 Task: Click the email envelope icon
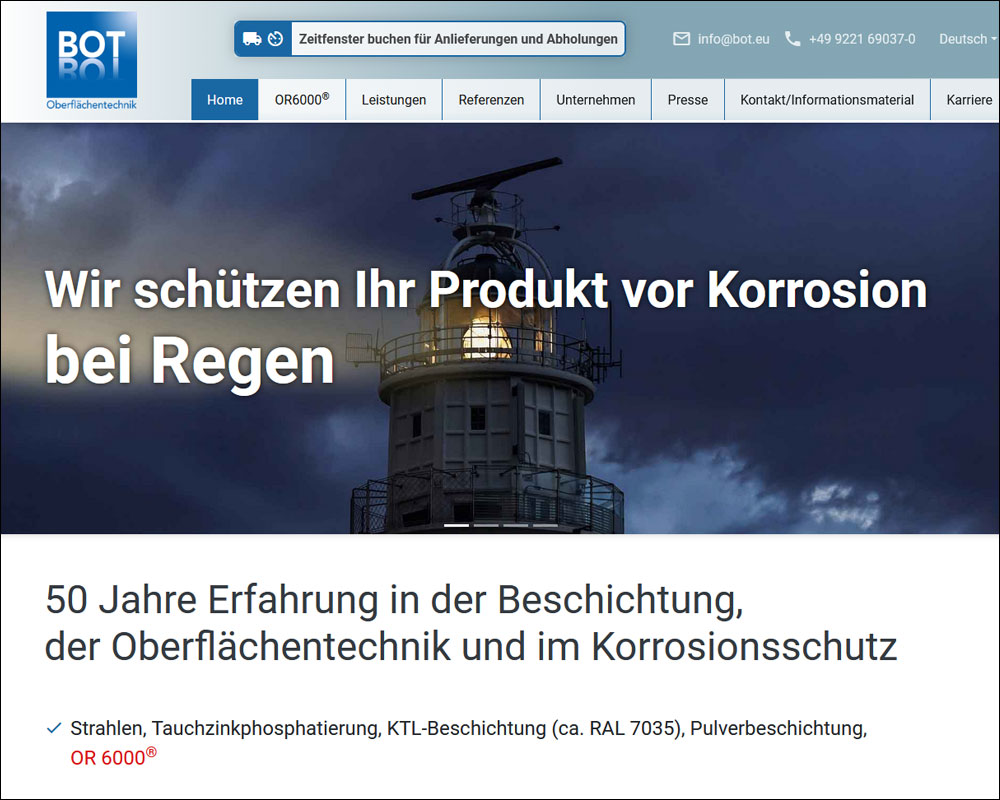pyautogui.click(x=682, y=39)
